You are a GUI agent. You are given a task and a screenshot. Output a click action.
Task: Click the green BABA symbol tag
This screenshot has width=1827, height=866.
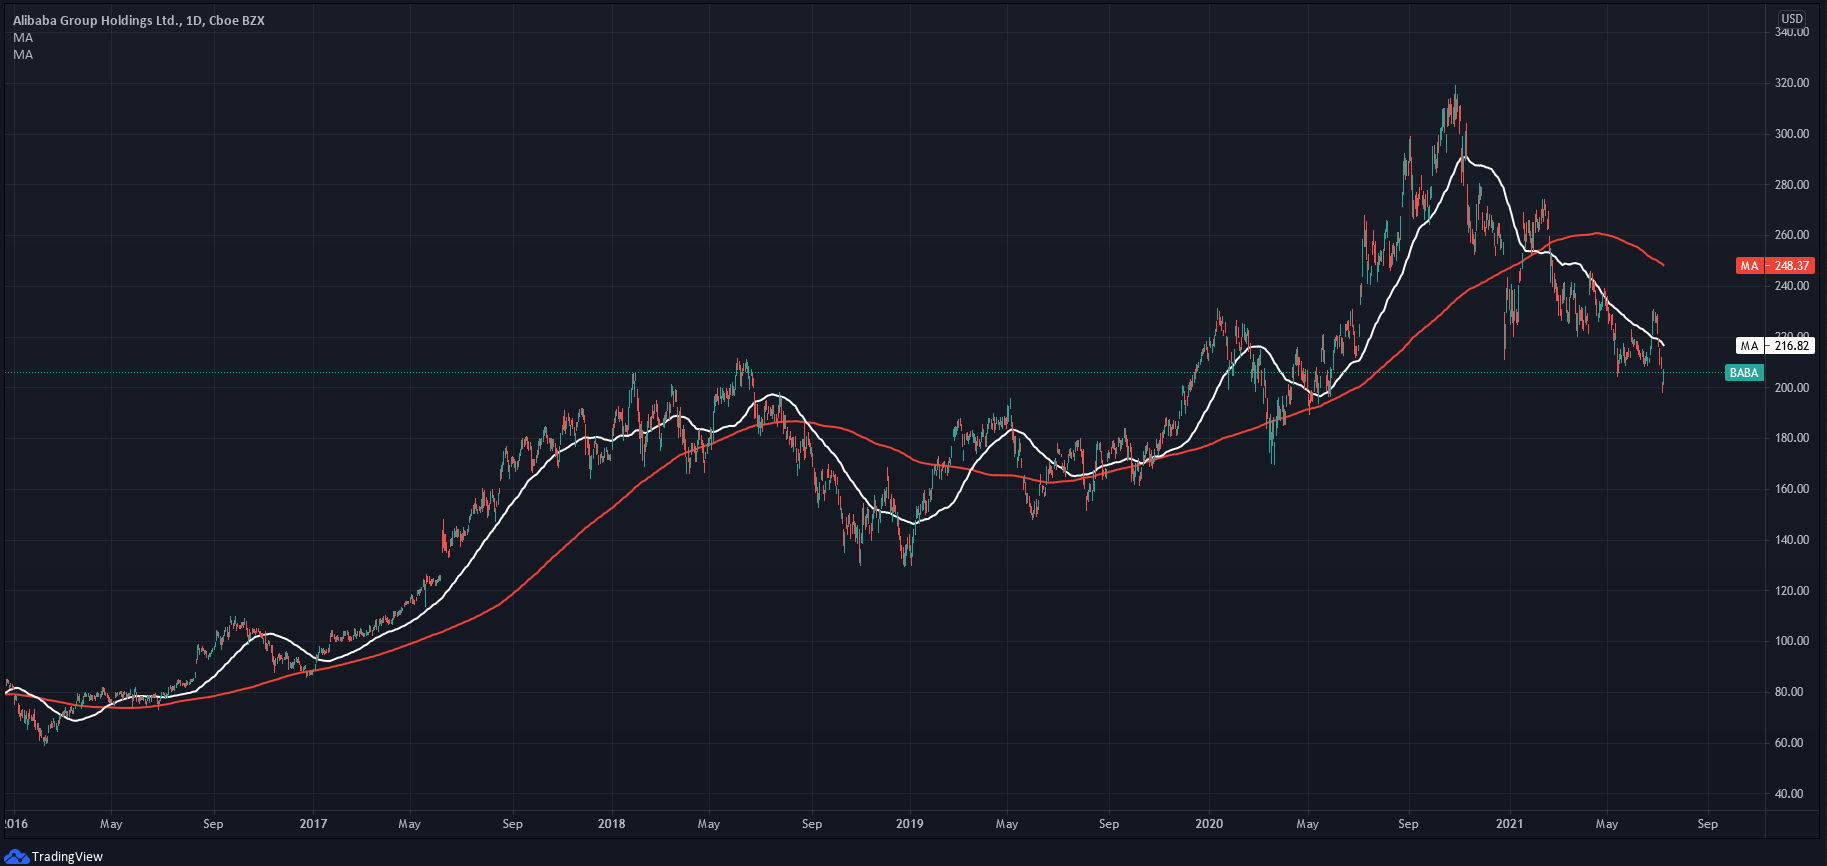tap(1743, 373)
